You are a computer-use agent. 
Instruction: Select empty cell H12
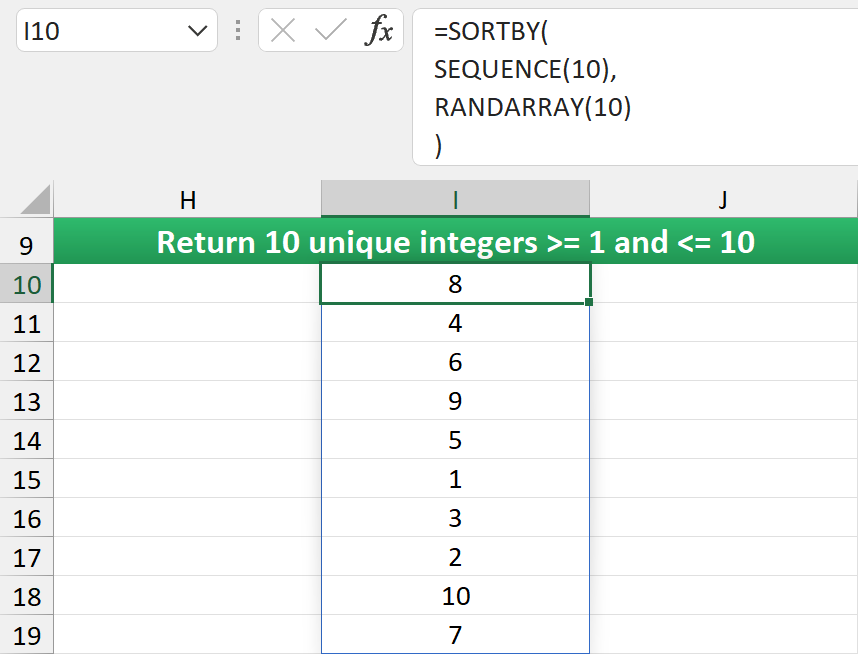(x=187, y=362)
